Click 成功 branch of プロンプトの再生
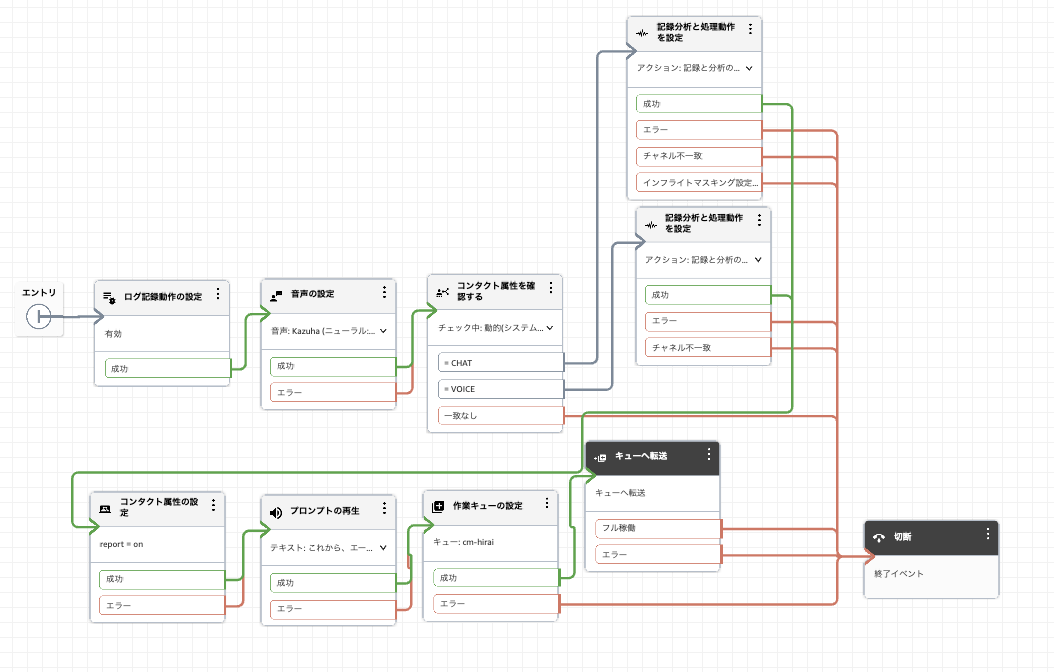 click(334, 583)
